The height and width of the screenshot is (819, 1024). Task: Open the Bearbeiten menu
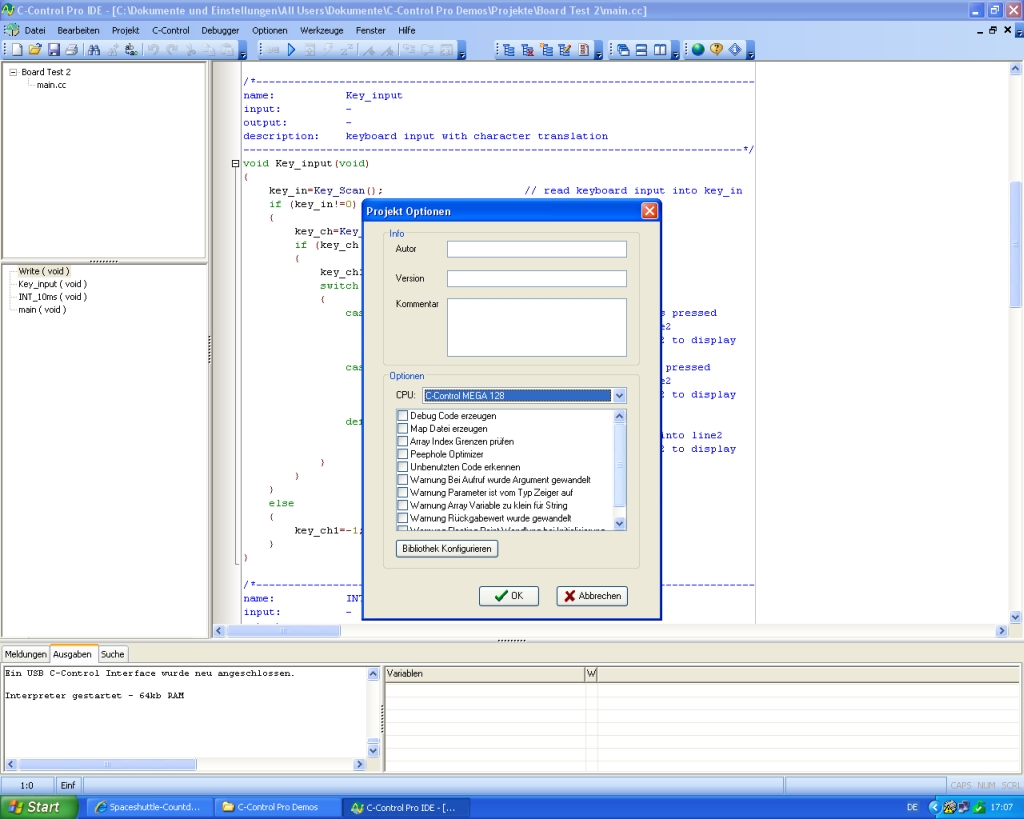click(x=78, y=30)
